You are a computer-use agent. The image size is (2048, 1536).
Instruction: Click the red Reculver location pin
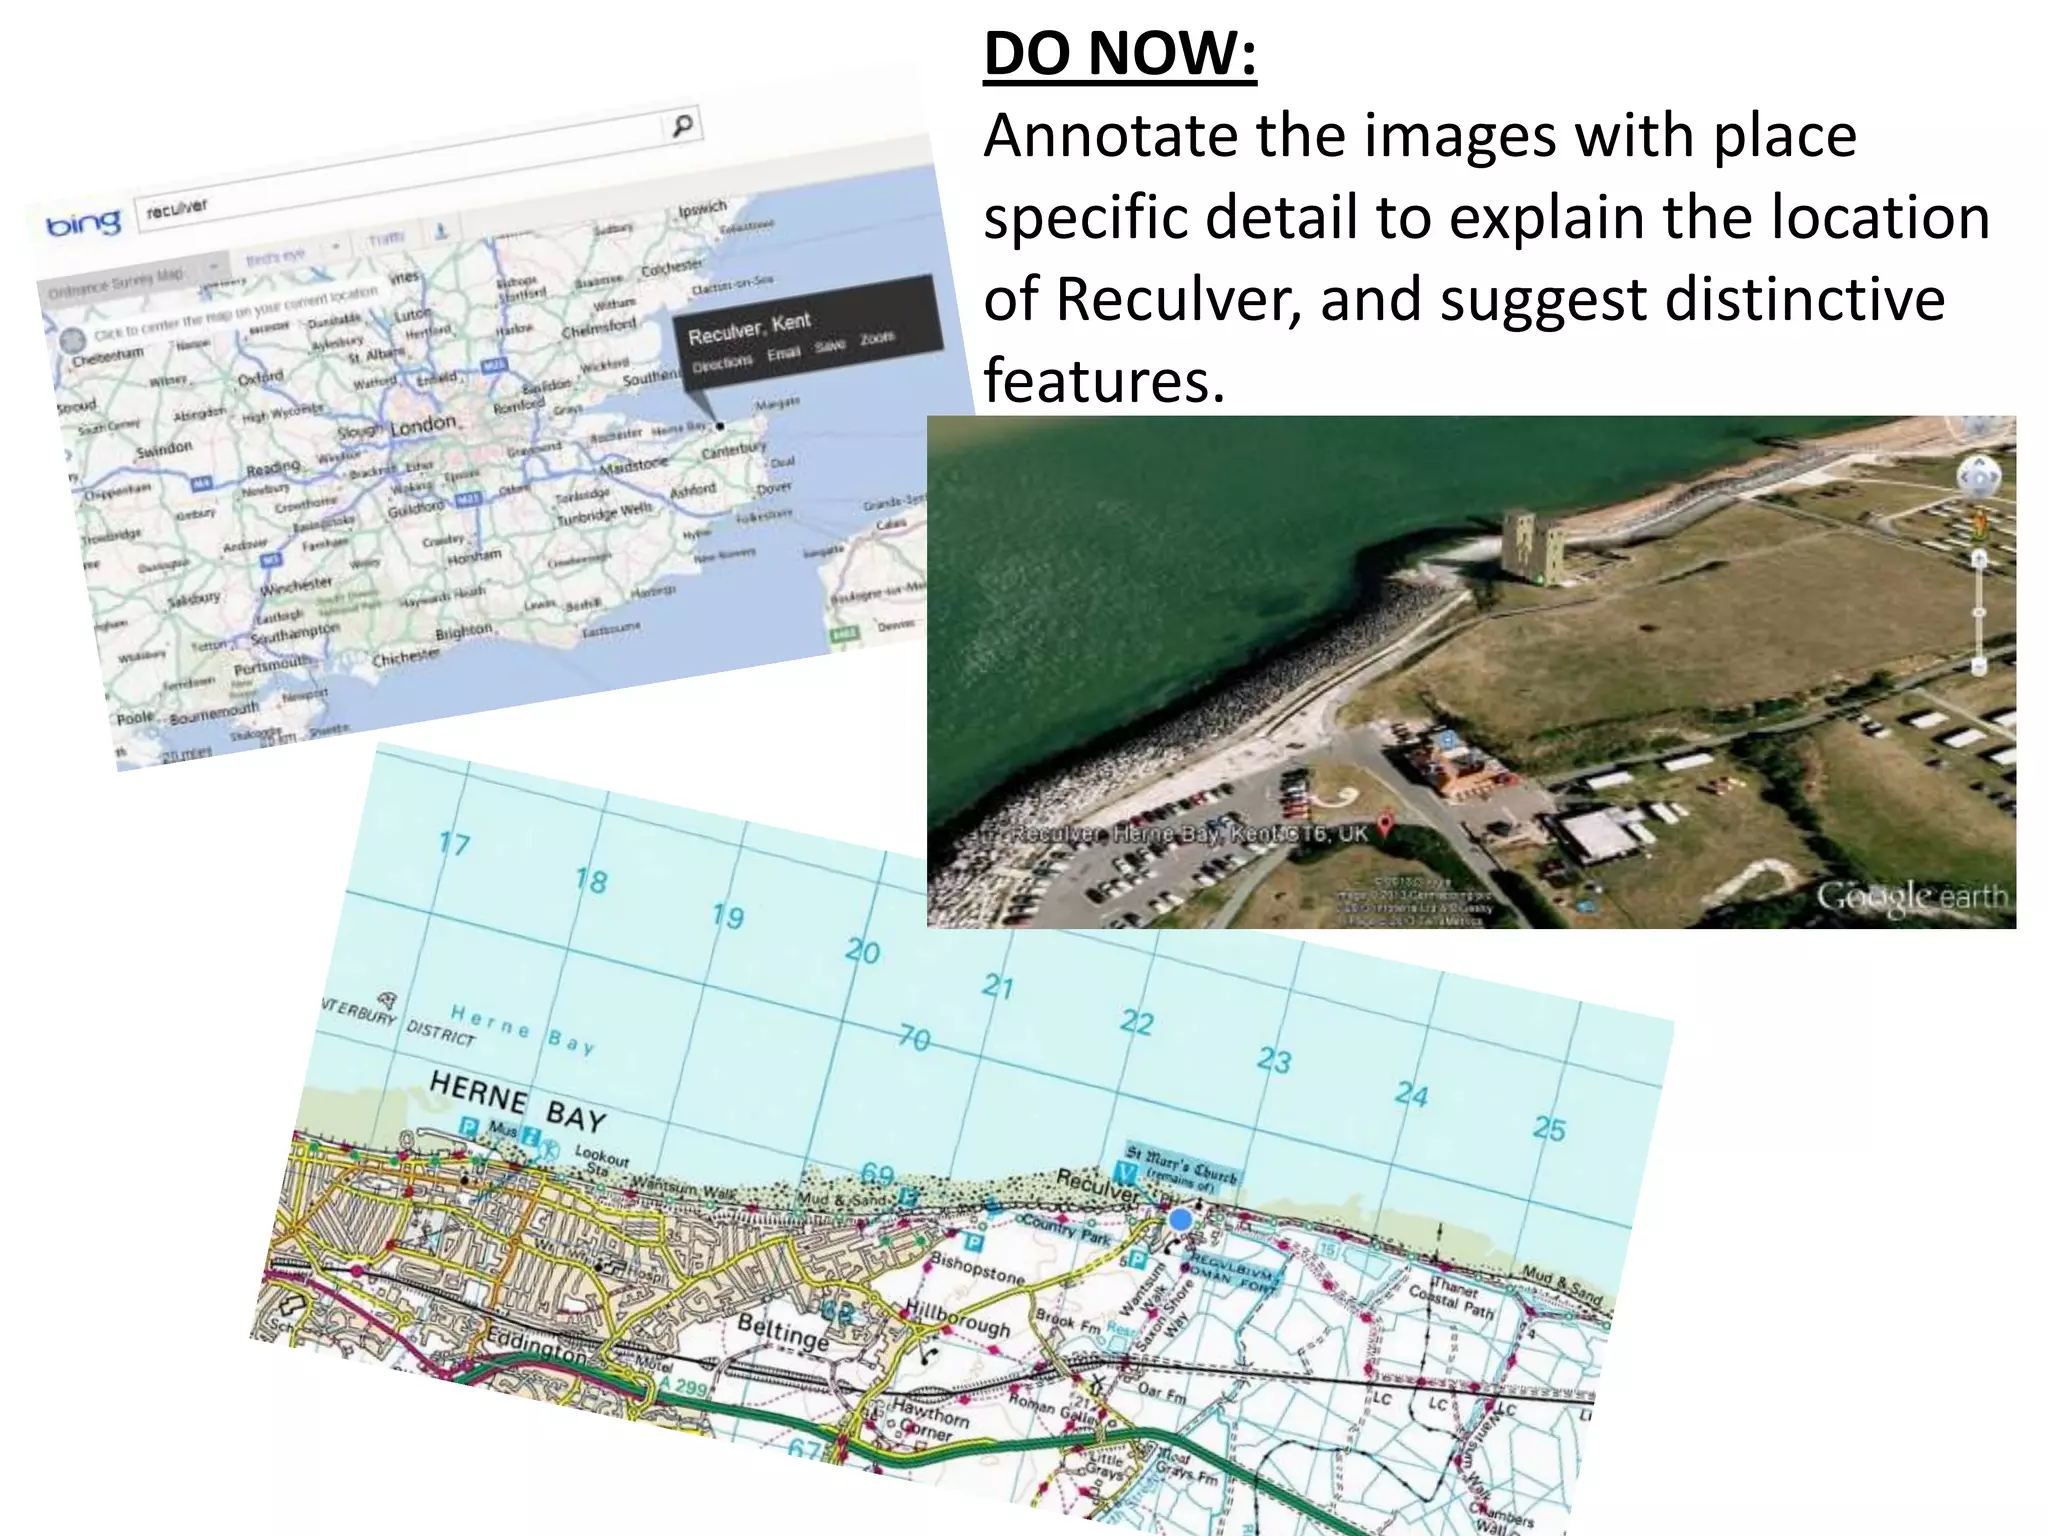point(1385,824)
